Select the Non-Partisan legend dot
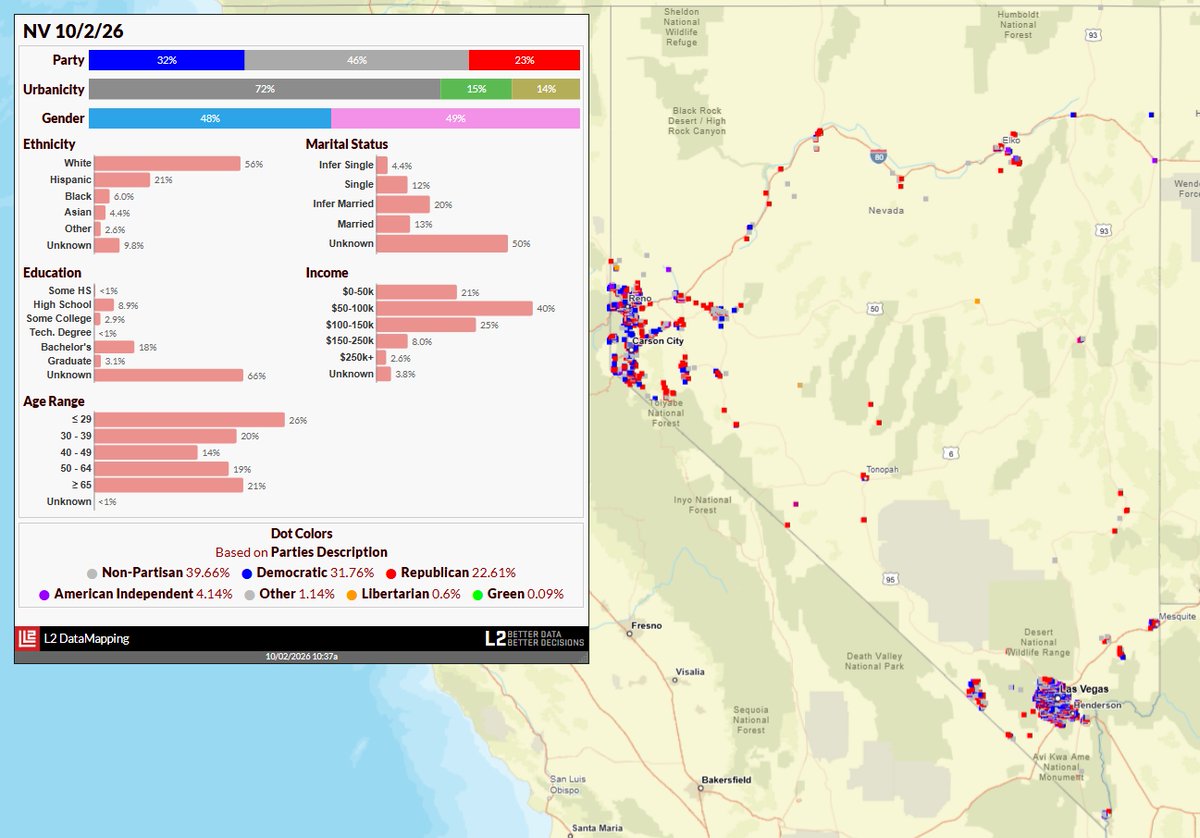Screen dimensions: 1200x838 92,573
